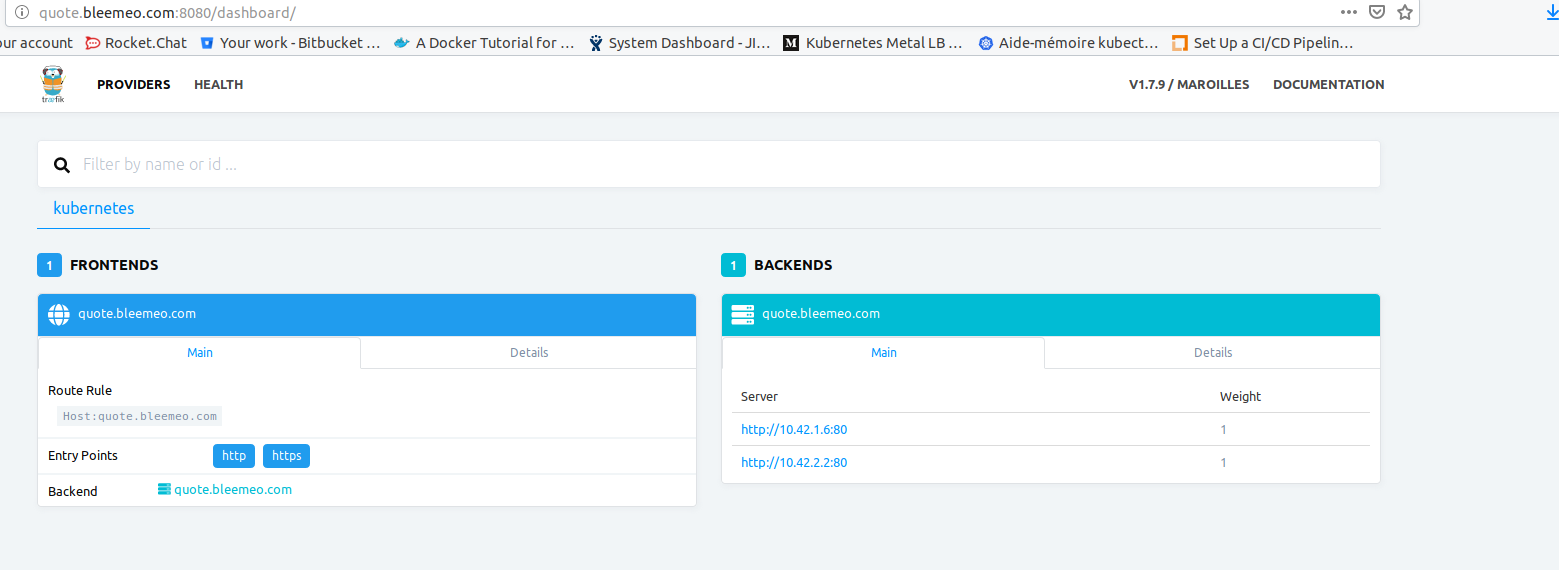Open Kubernetes Metal LB bookmark
Viewport: 1559px width, 570px height.
point(873,43)
